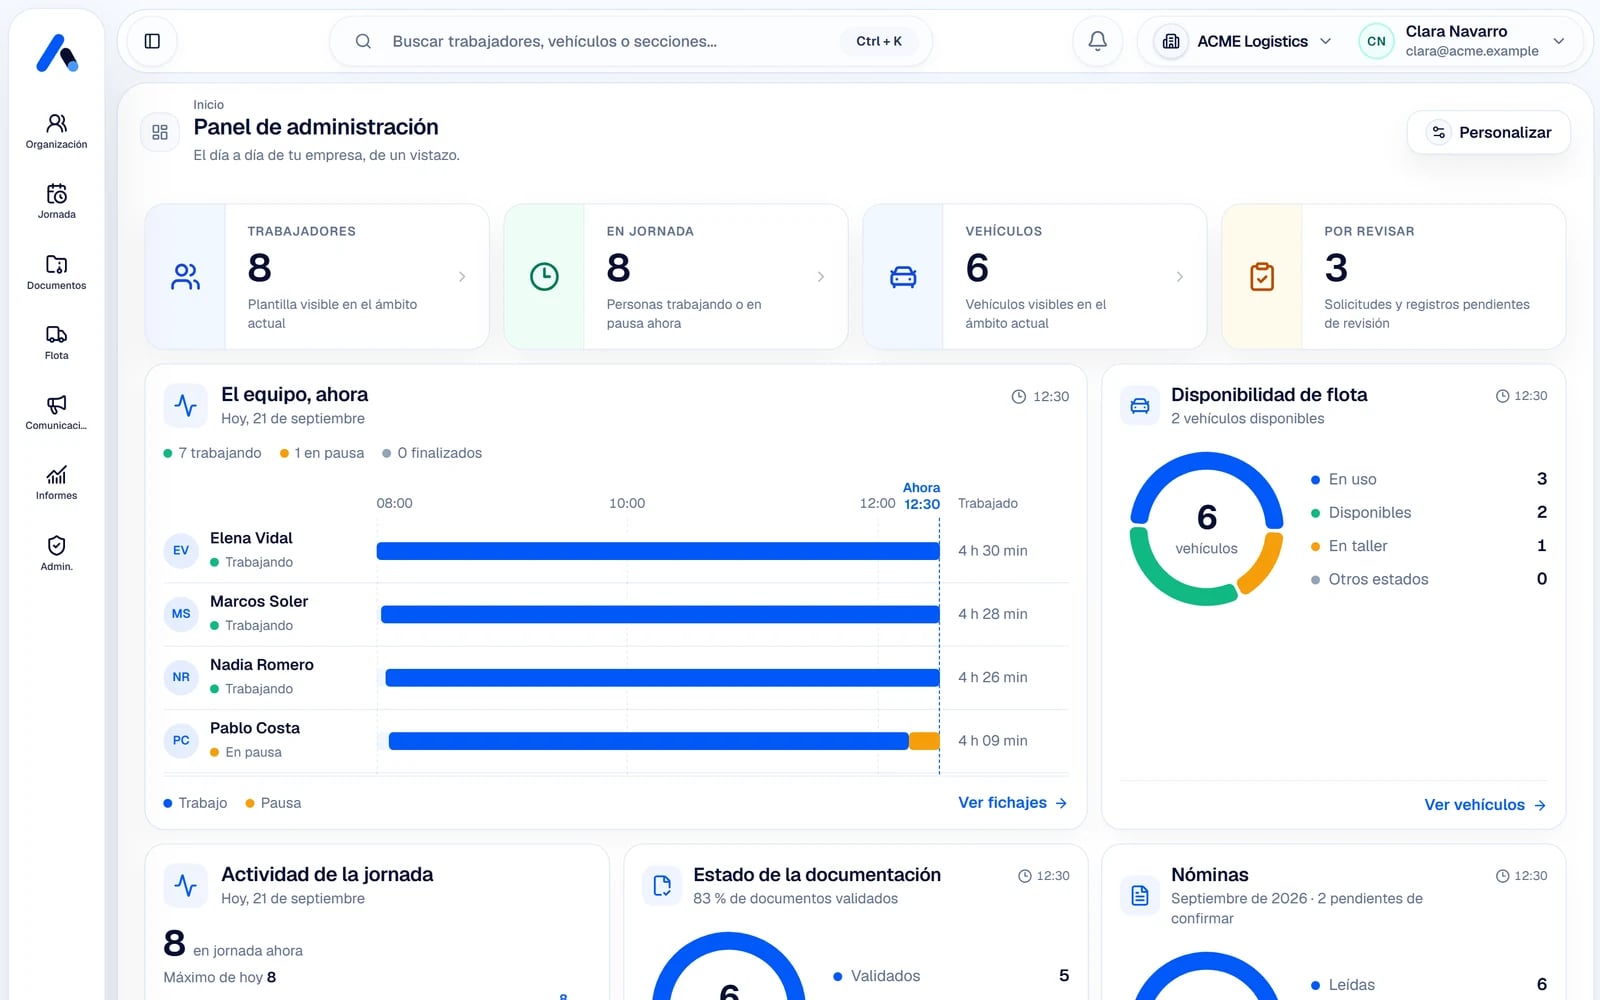Click the El equipo, ahora activity icon

(186, 405)
